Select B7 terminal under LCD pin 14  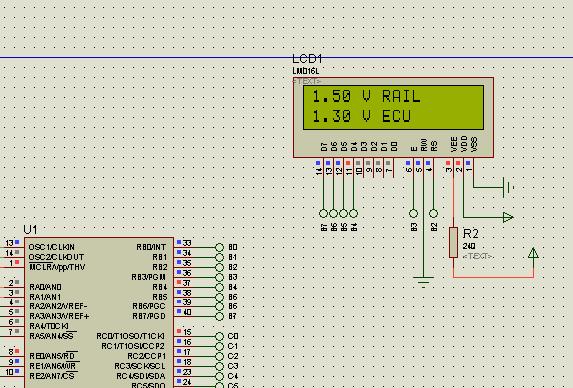[x=323, y=213]
